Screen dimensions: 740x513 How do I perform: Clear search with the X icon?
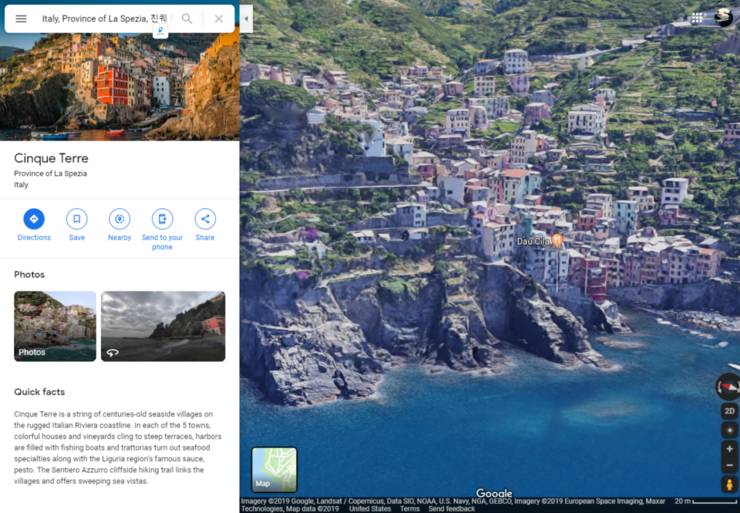218,19
